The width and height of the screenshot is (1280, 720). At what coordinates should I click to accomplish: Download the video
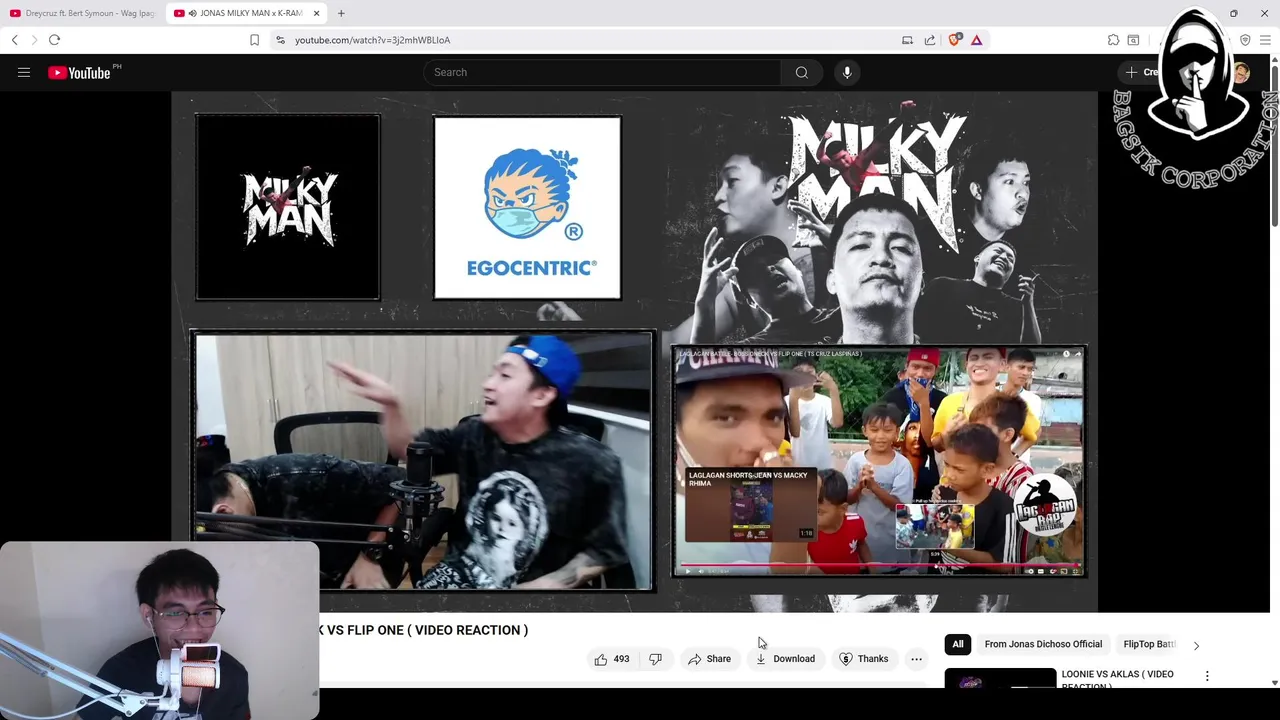[785, 659]
